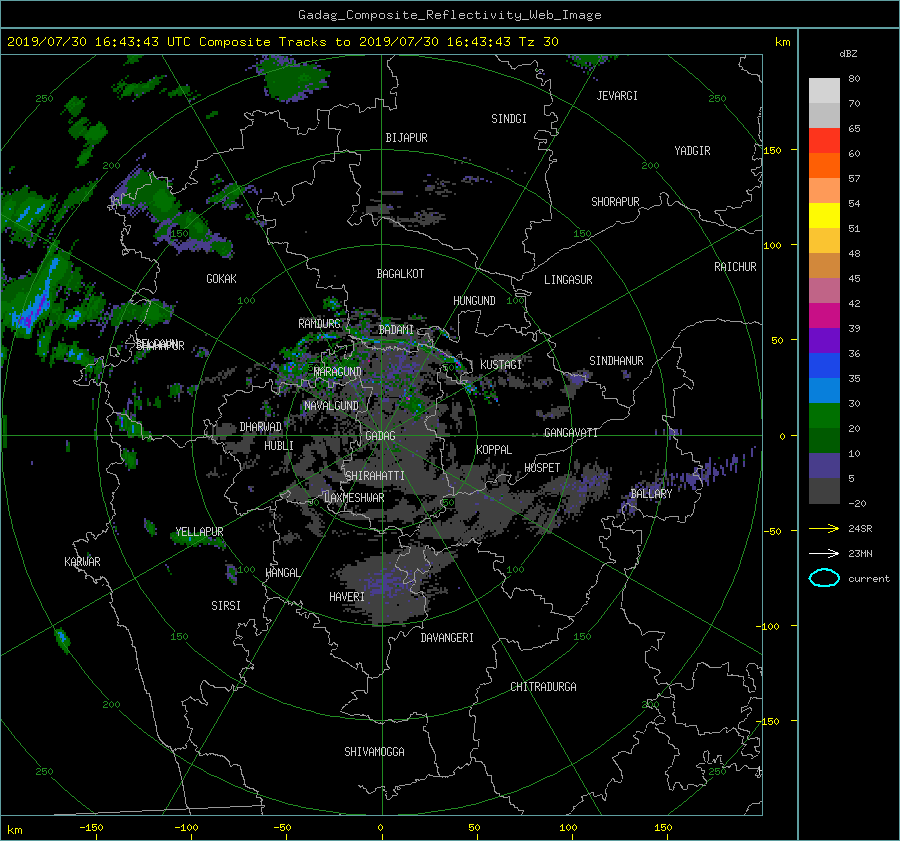Viewport: 900px width, 841px height.
Task: Click the cyan current ellipse legend icon
Action: (824, 578)
